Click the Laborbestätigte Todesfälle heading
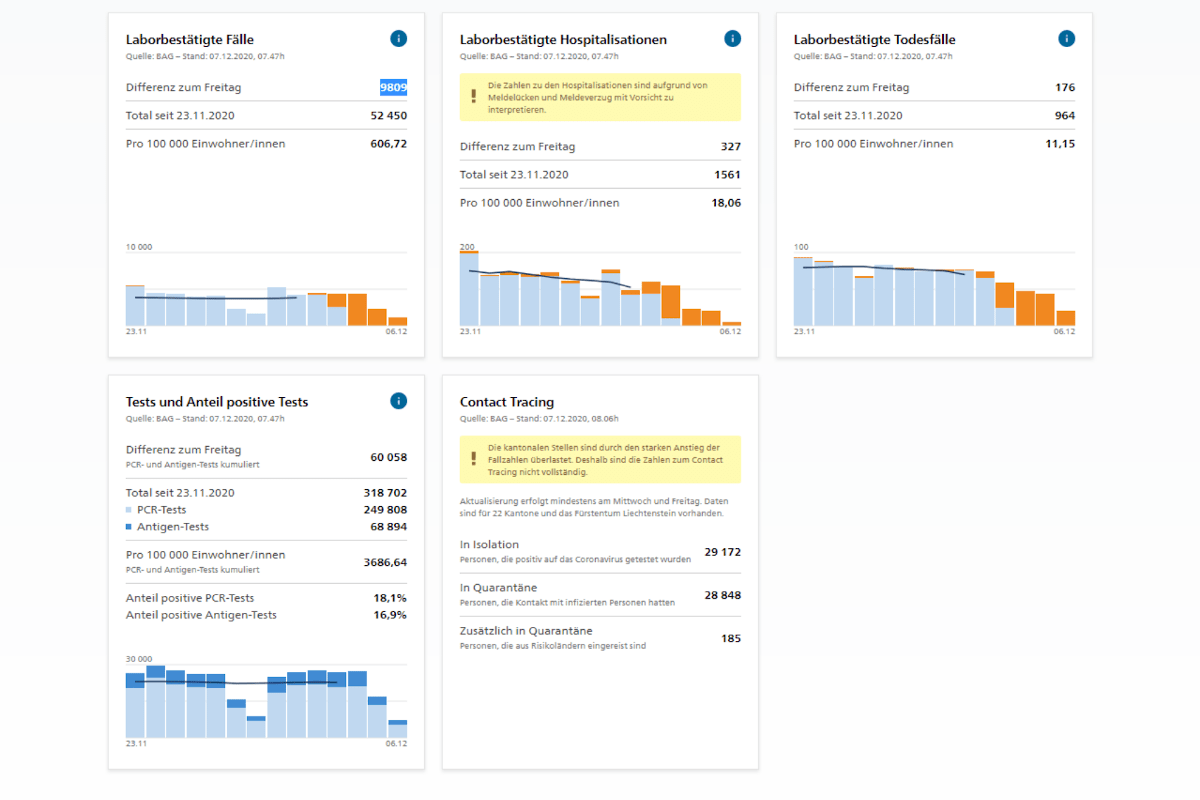Image resolution: width=1200 pixels, height=800 pixels. pos(875,40)
